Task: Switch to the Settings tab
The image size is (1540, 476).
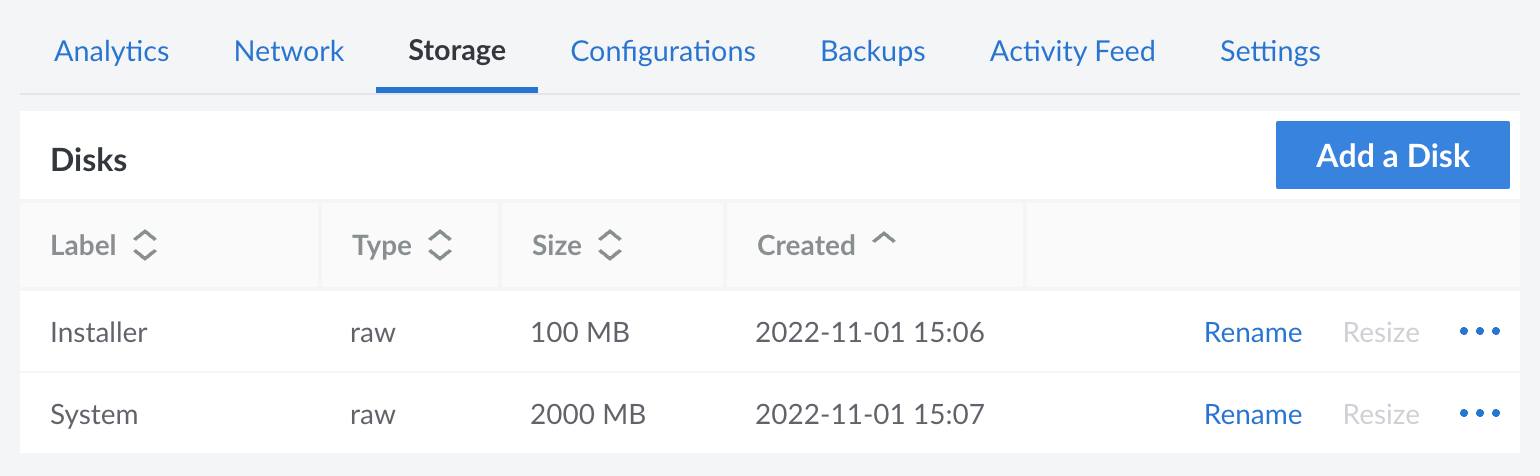Action: click(1270, 51)
